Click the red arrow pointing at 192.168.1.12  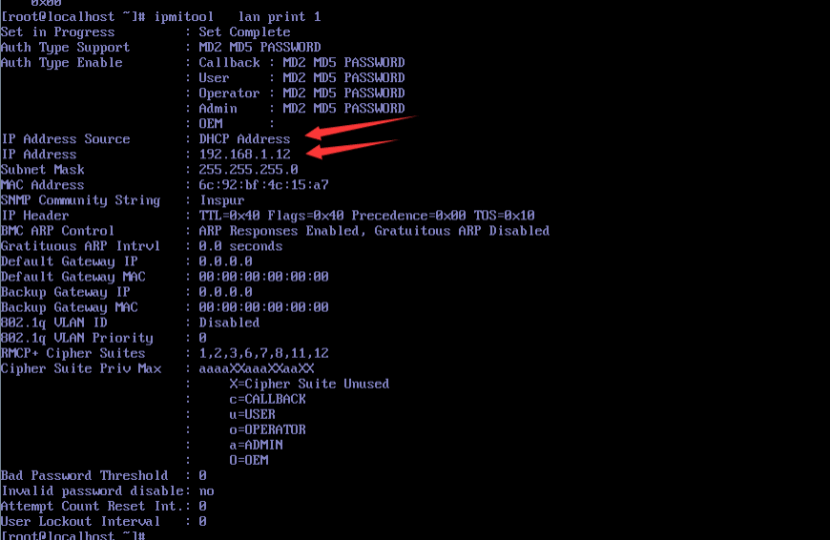pyautogui.click(x=351, y=148)
